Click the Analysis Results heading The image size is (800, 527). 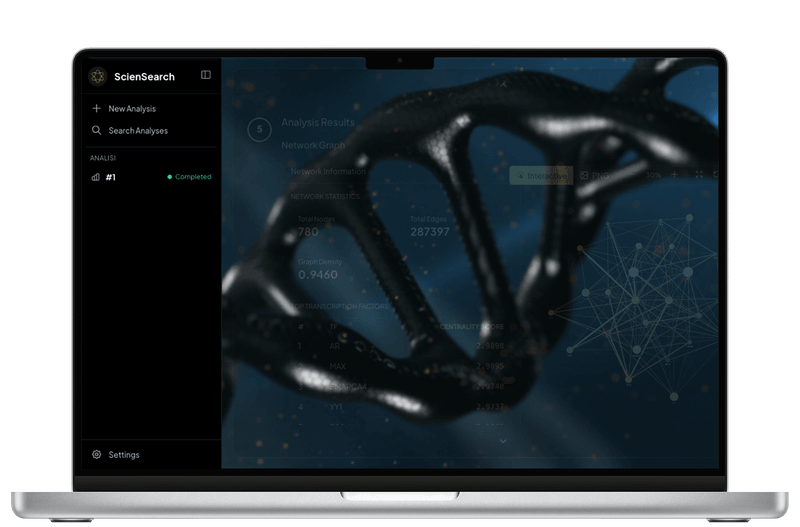point(318,122)
